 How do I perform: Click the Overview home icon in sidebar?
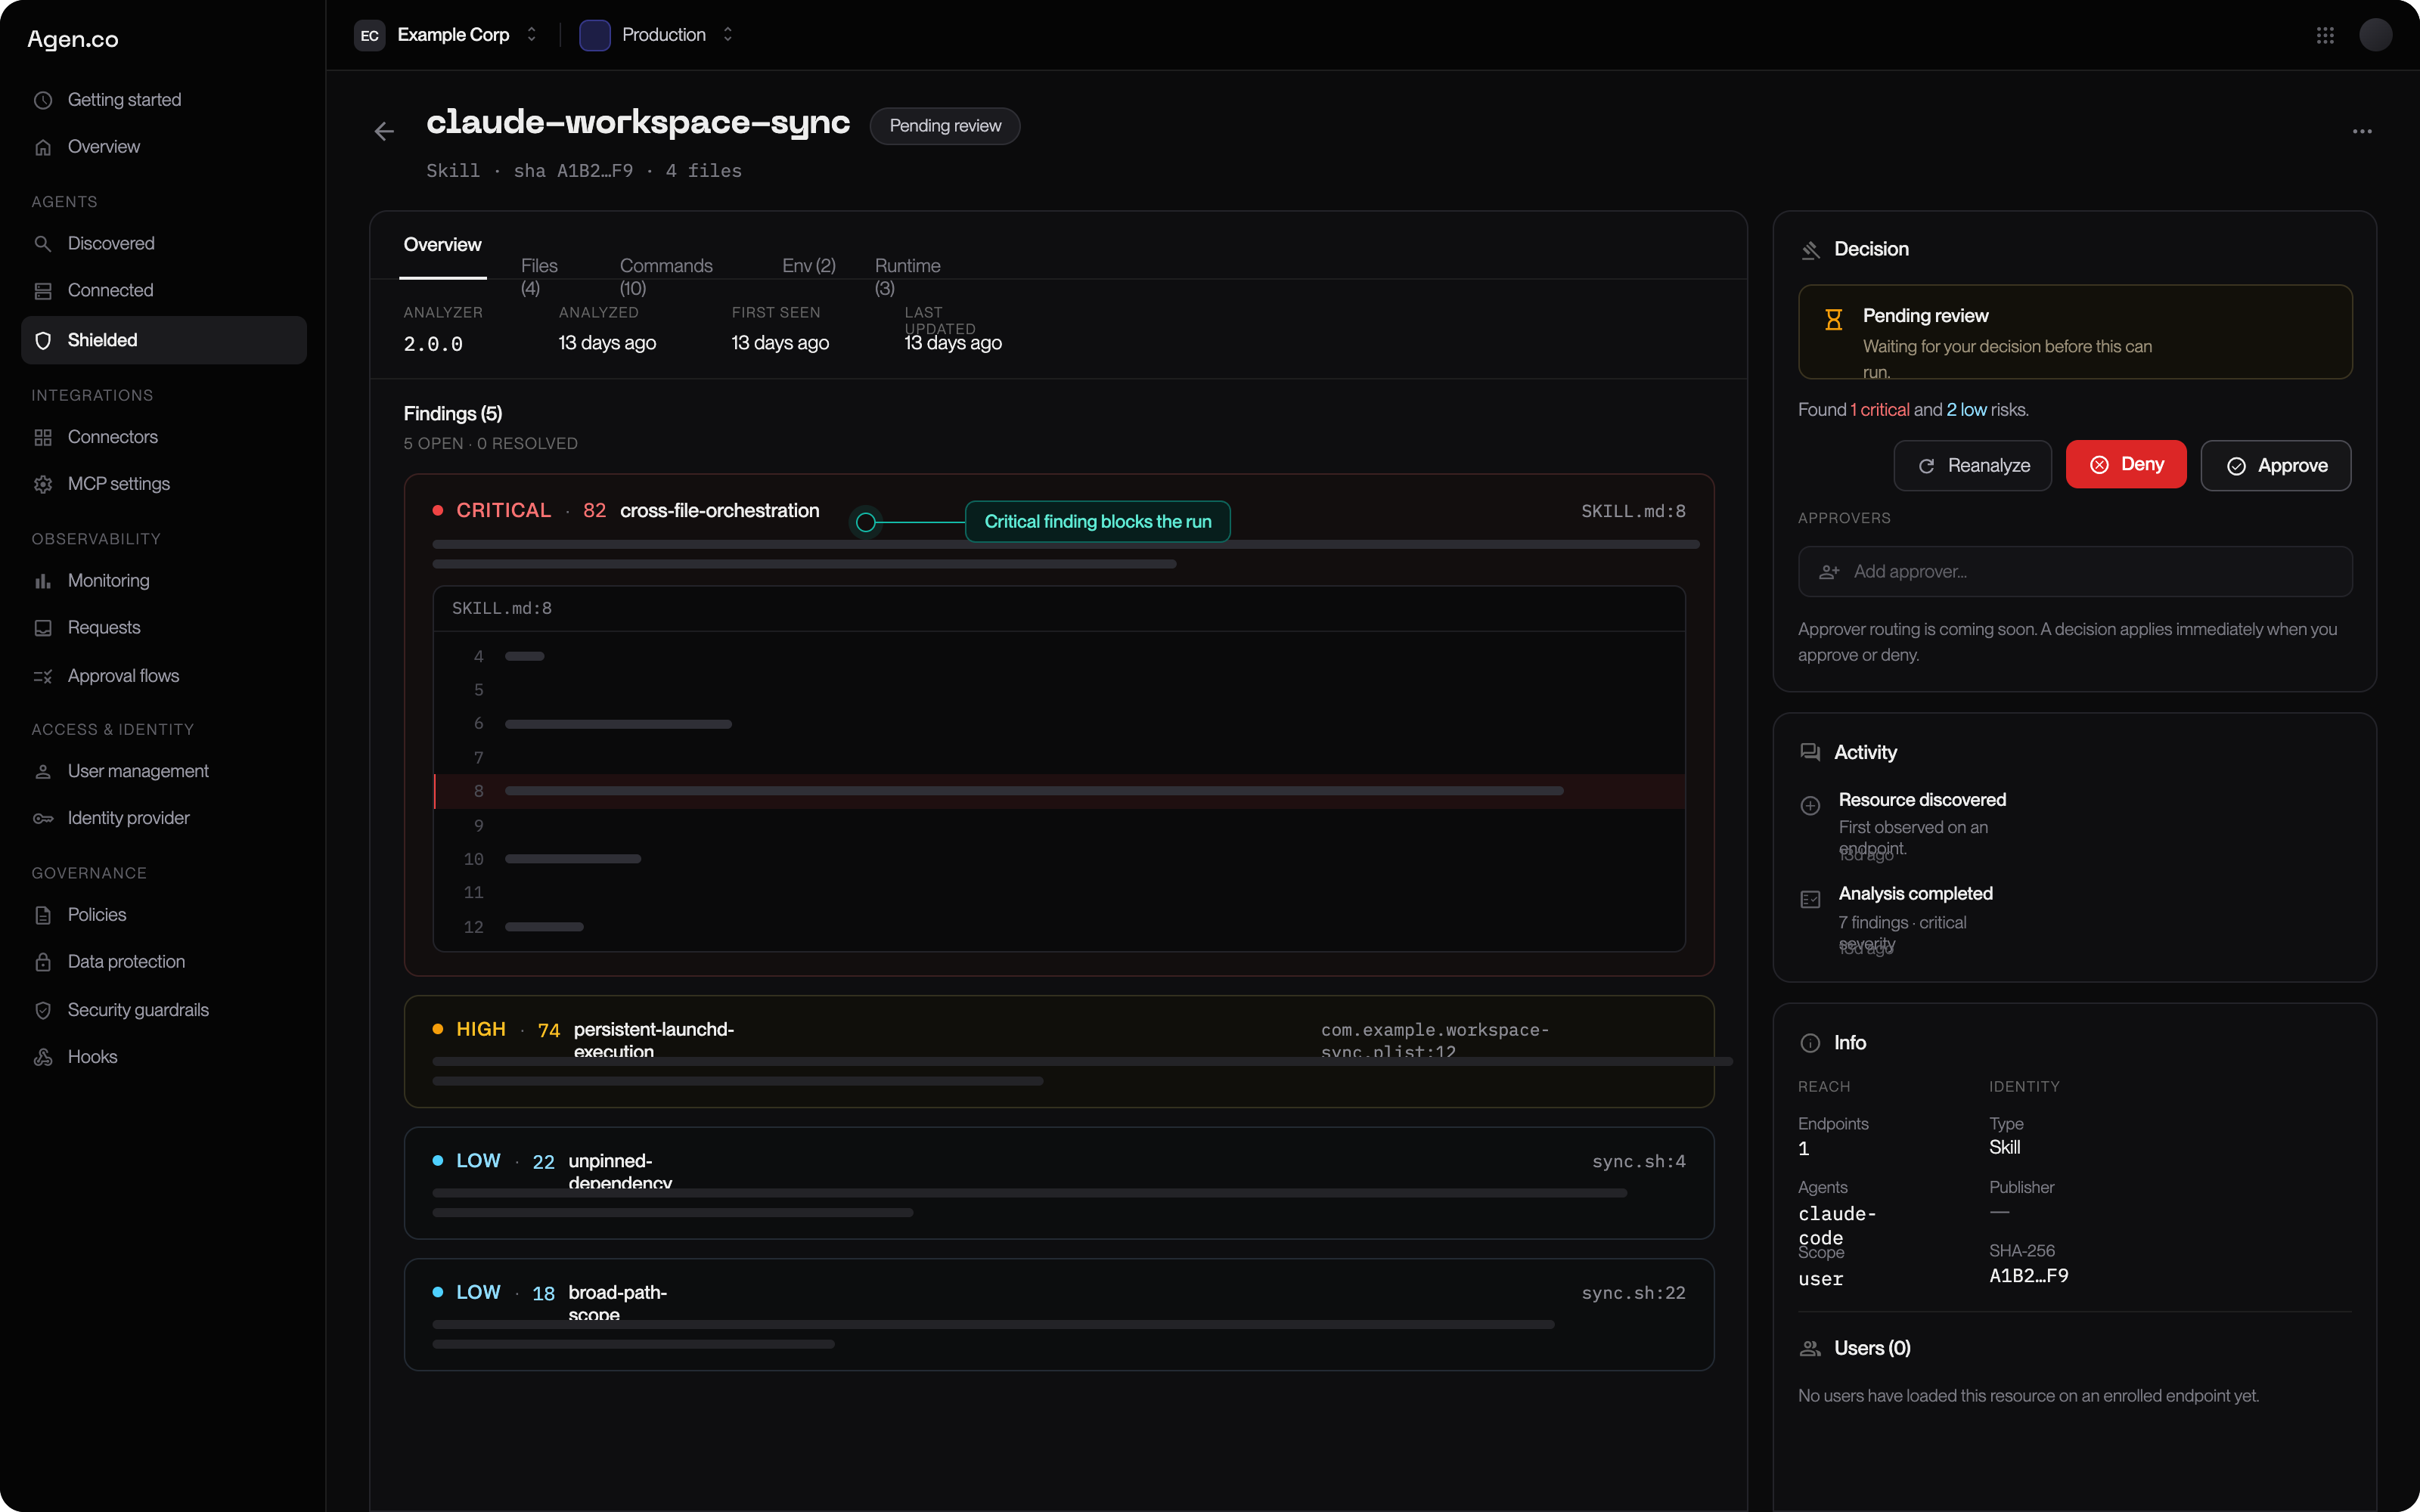click(x=43, y=147)
